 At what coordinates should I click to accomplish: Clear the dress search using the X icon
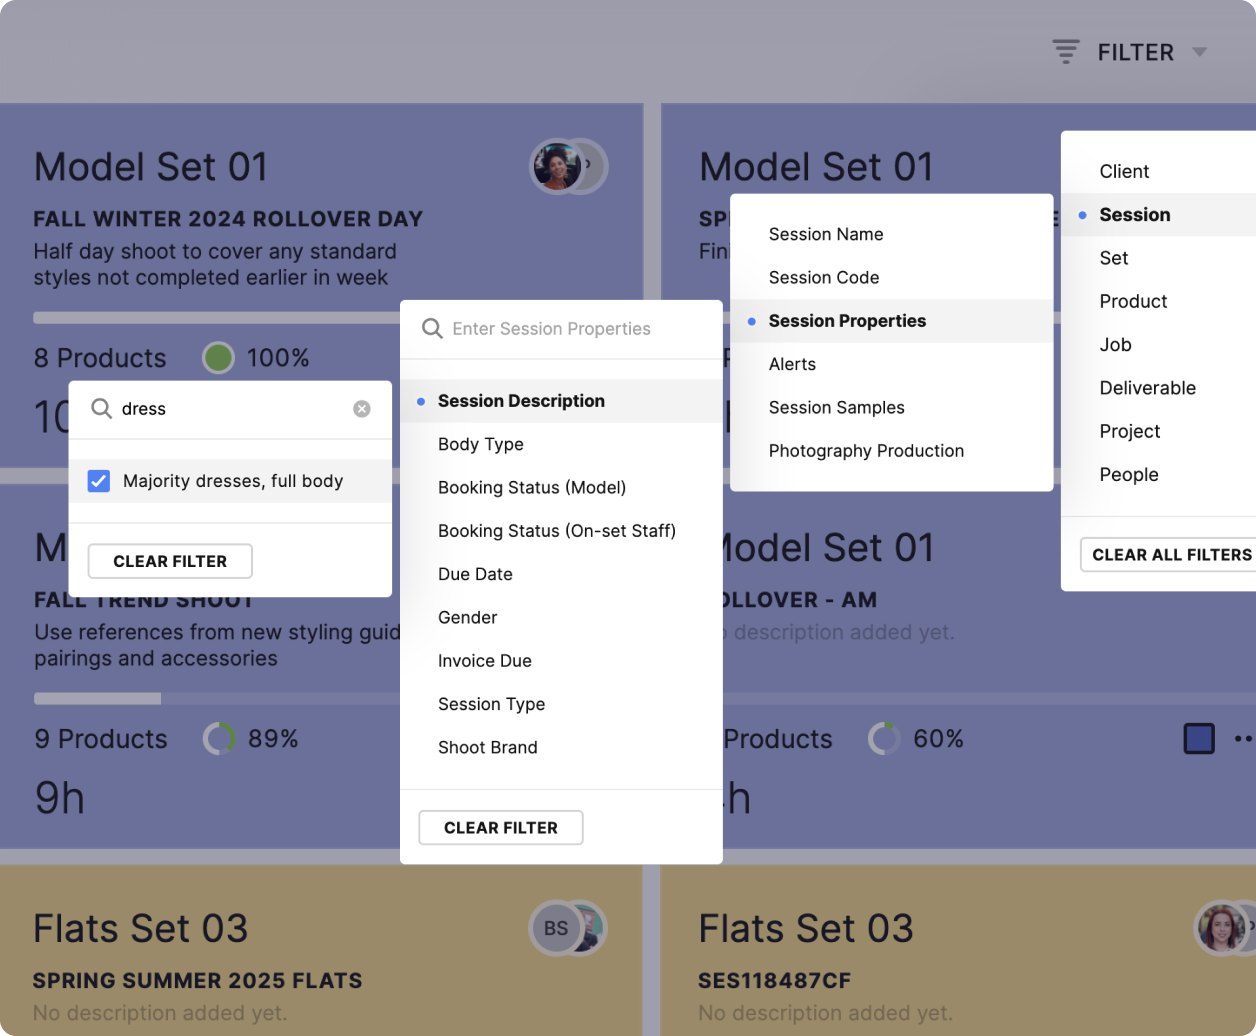361,408
